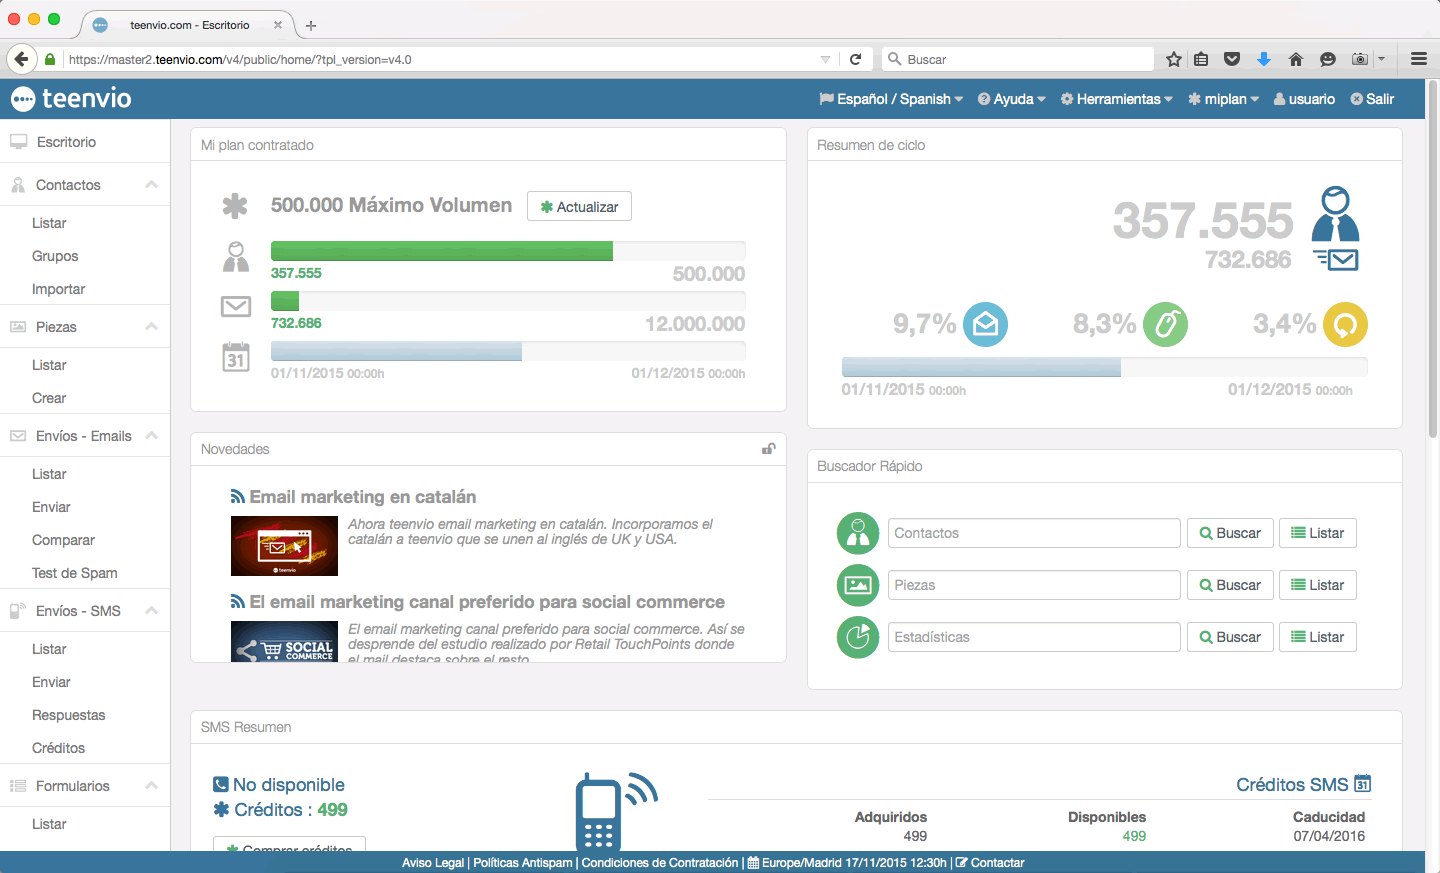Image resolution: width=1440 pixels, height=873 pixels.
Task: Click the Estadísticas pie chart icon
Action: coord(857,637)
